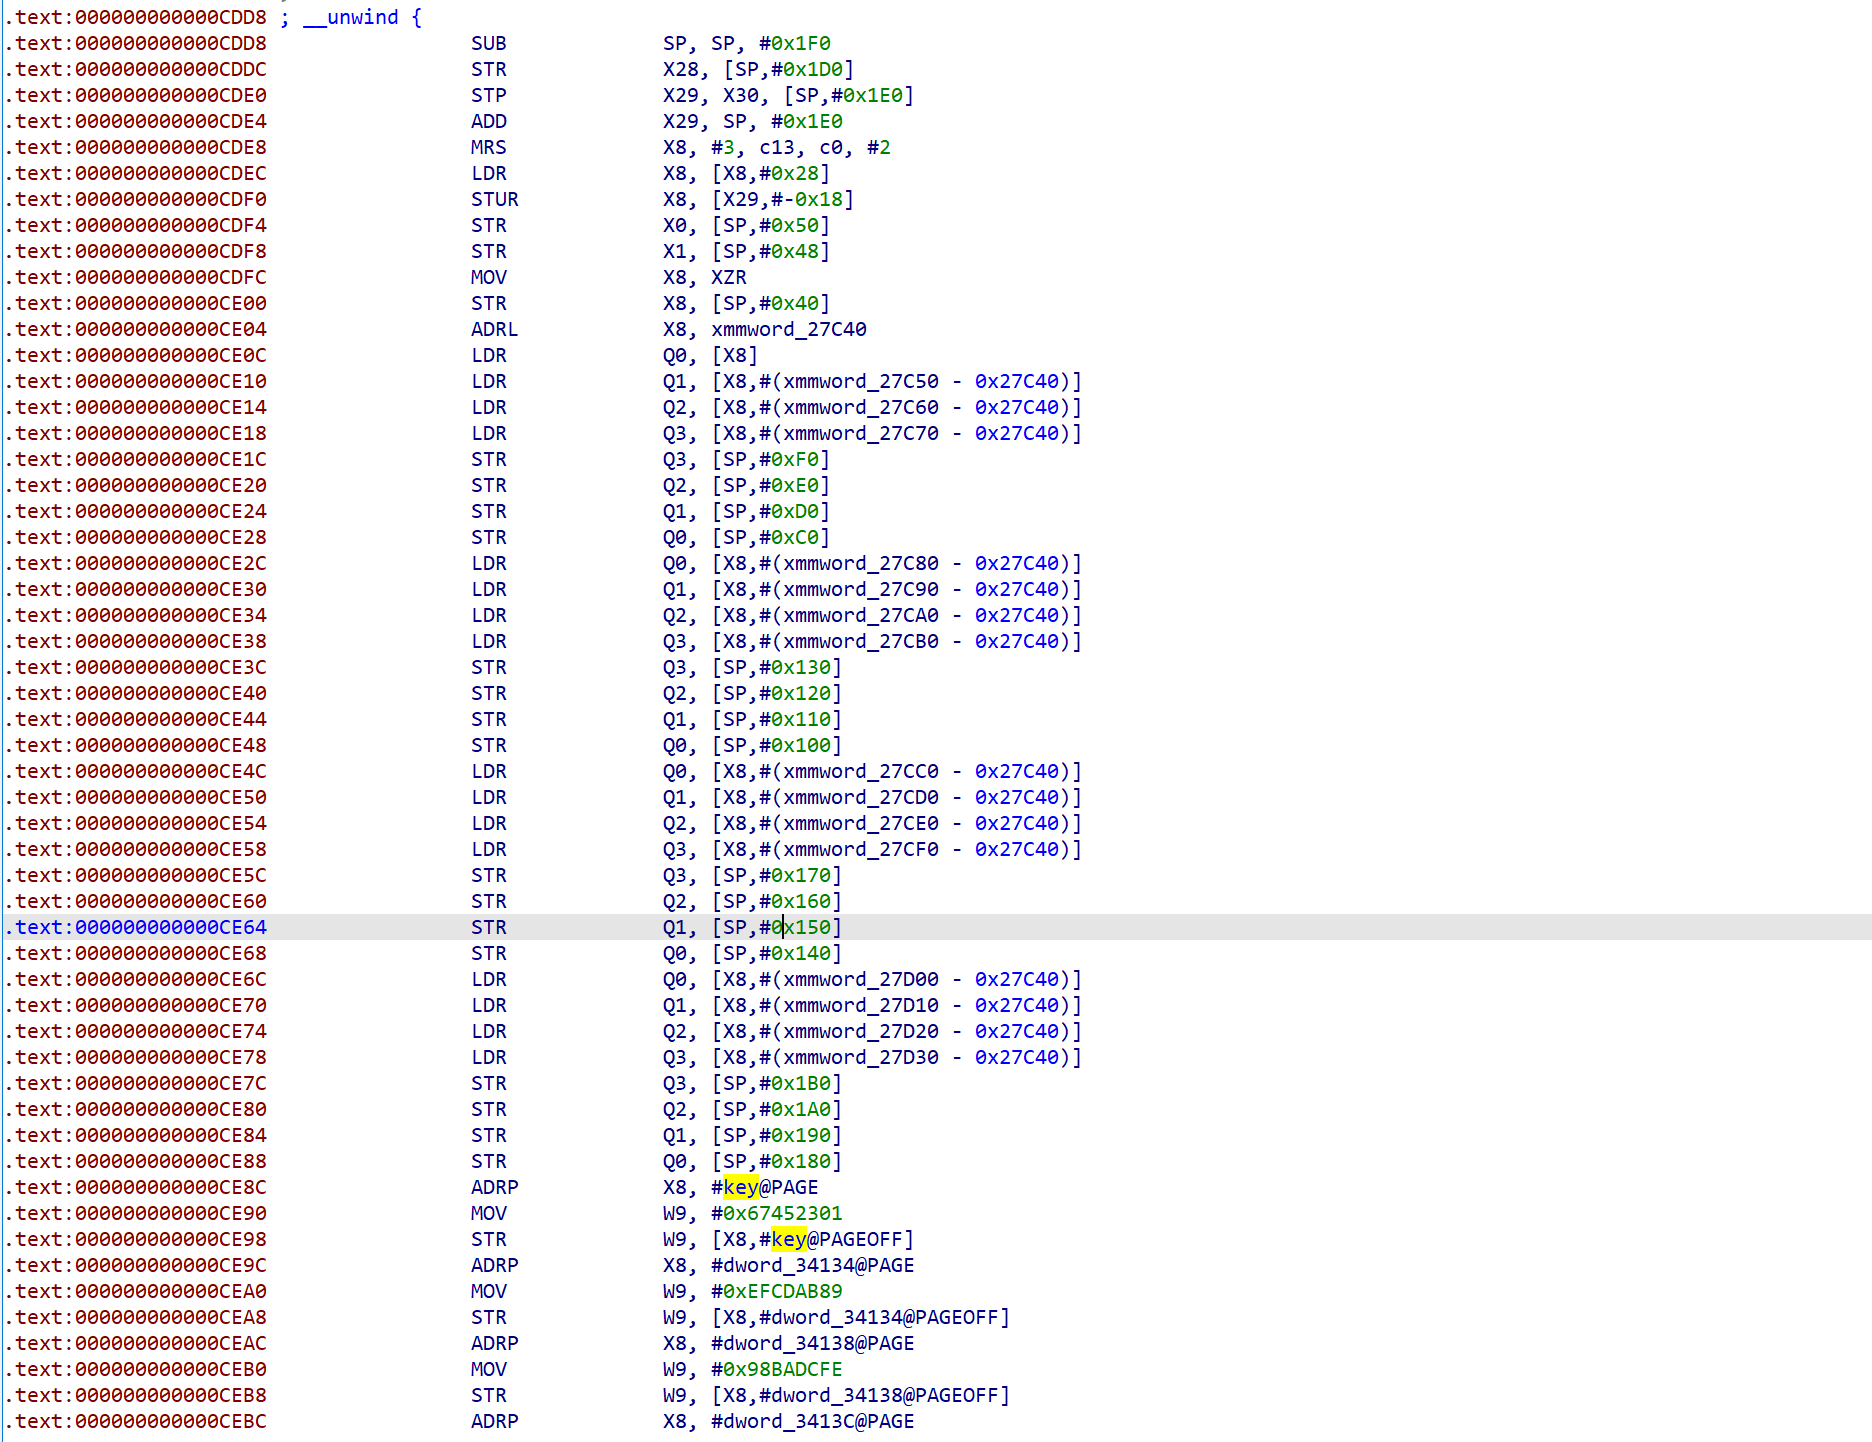Image resolution: width=1872 pixels, height=1442 pixels.
Task: Select the STUR instruction mnemonic
Action: pos(494,200)
